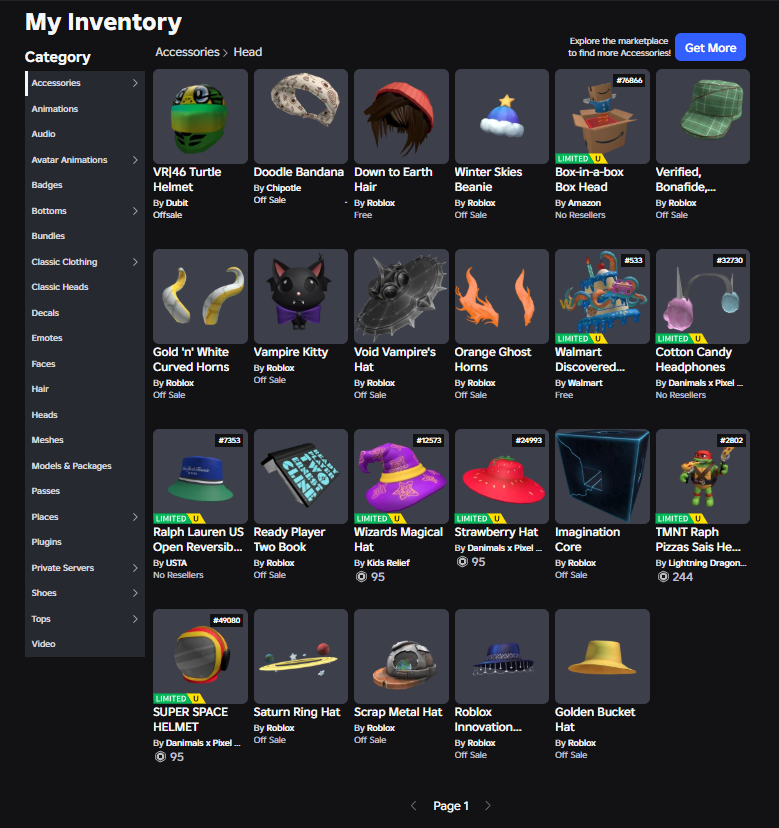Select the Audio category

[85, 134]
